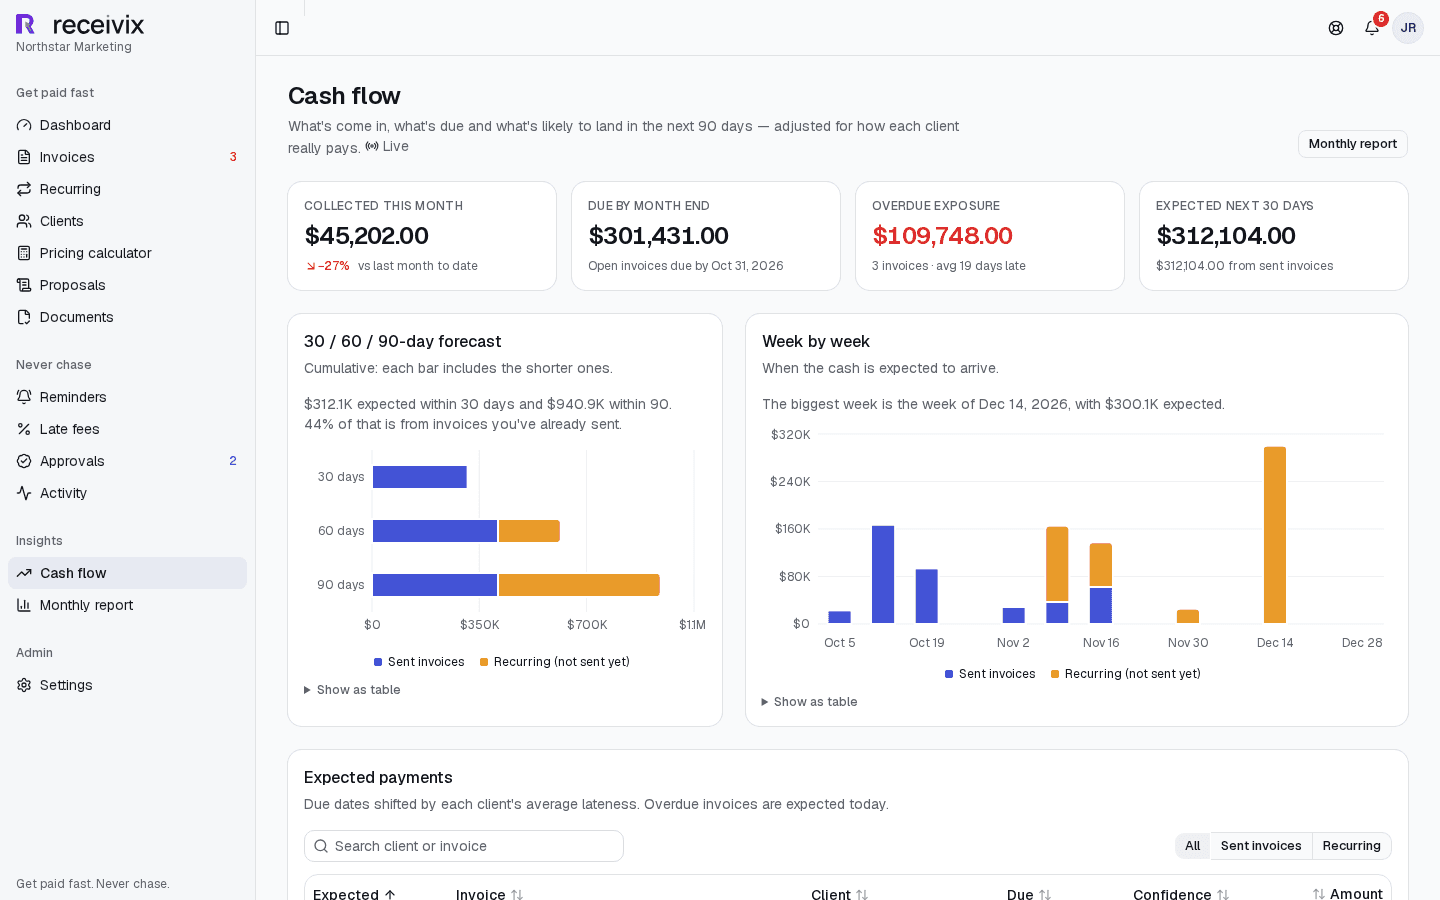Click the Approvals check badge icon
The height and width of the screenshot is (900, 1440).
tap(24, 461)
